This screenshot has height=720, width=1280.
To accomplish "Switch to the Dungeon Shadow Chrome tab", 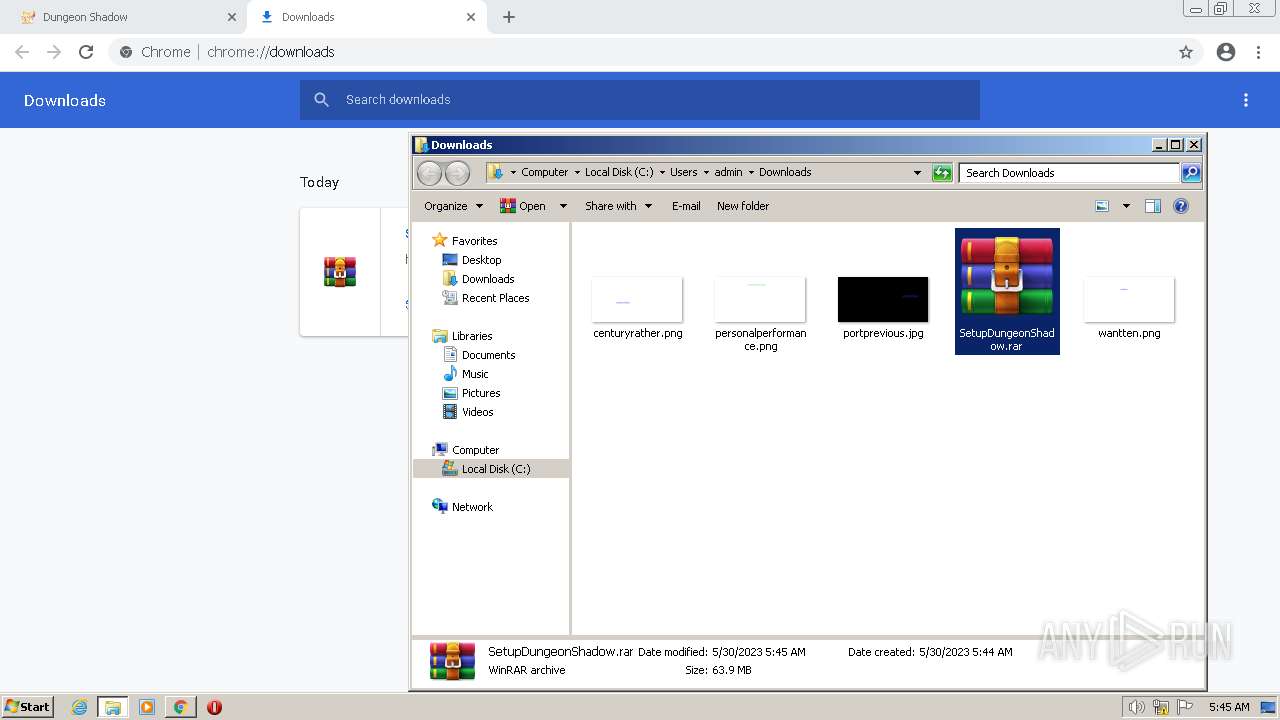I will tap(124, 17).
